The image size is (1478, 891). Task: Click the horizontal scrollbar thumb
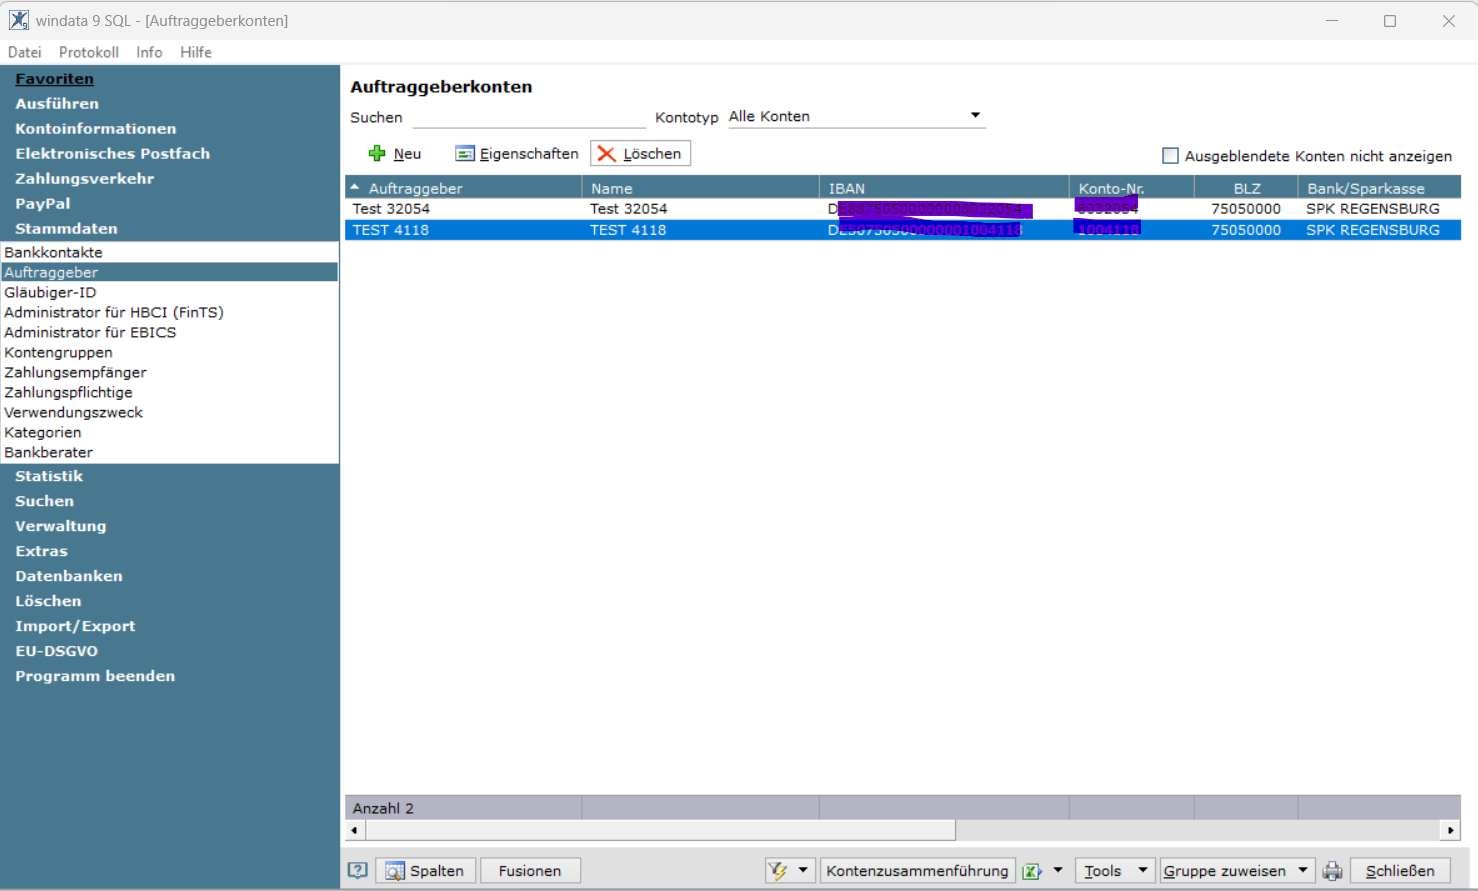[661, 830]
